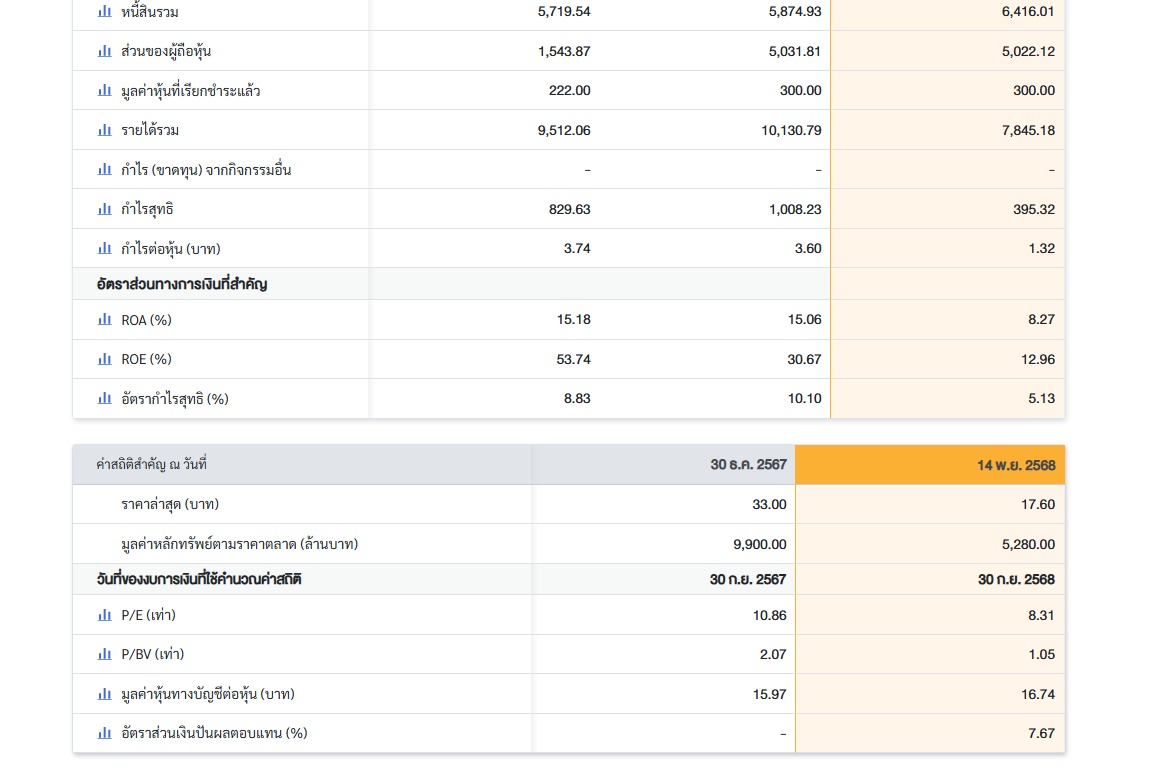This screenshot has height=774, width=1154.
Task: Click the net profit value 1,008.23
Action: click(795, 209)
